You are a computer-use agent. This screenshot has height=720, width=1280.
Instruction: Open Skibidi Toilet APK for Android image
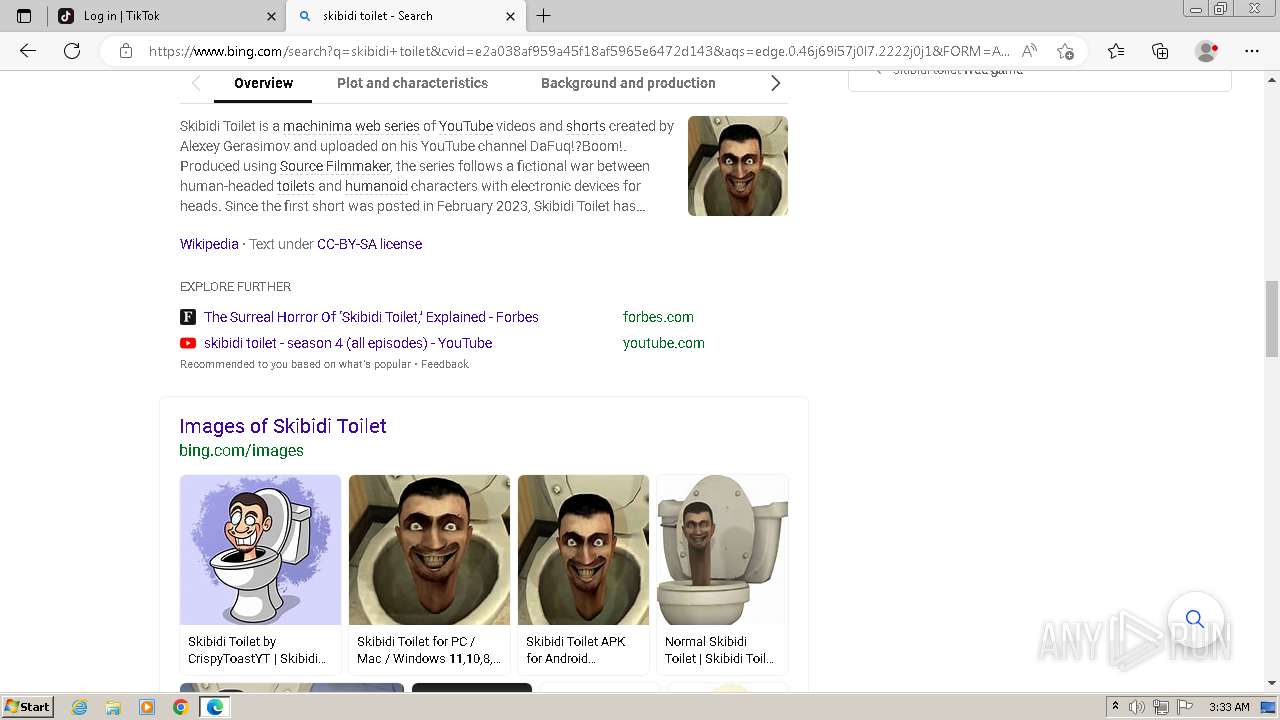[x=583, y=550]
